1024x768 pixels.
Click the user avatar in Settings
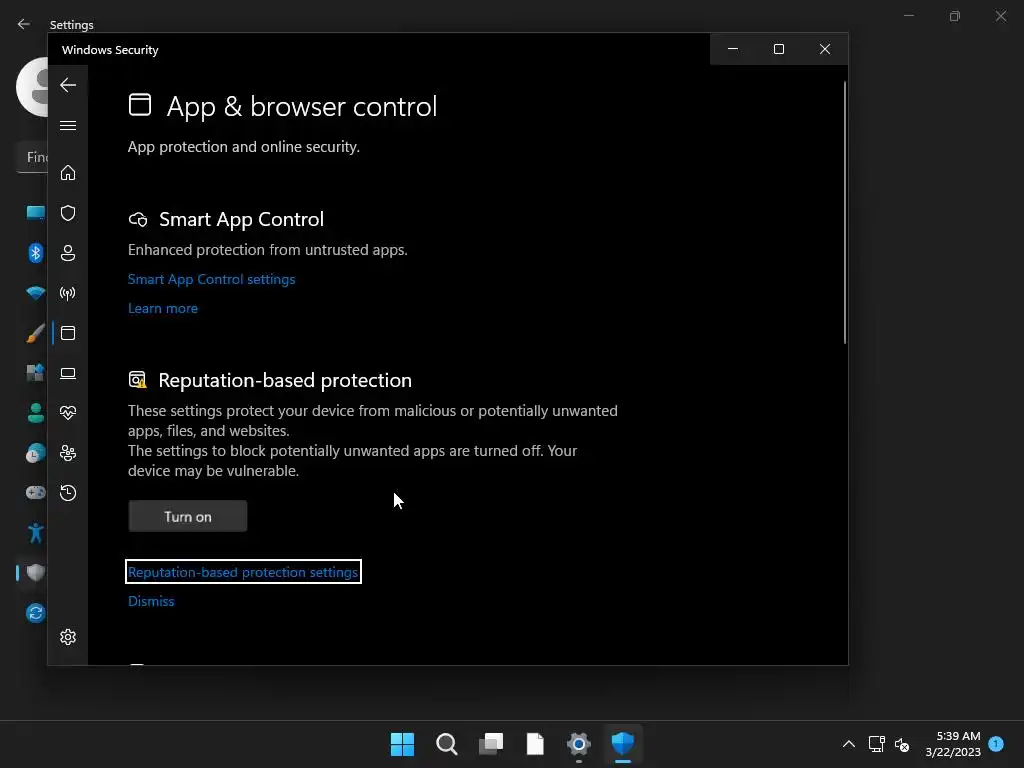click(x=32, y=87)
